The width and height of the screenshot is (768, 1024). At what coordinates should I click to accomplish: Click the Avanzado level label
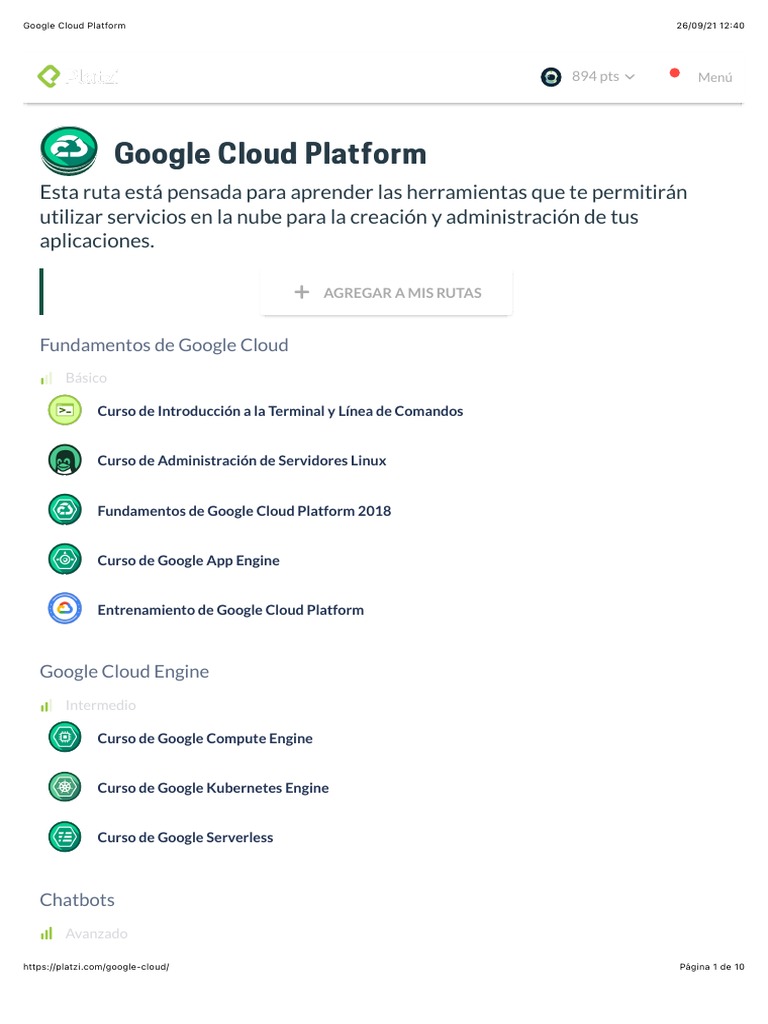tap(97, 934)
